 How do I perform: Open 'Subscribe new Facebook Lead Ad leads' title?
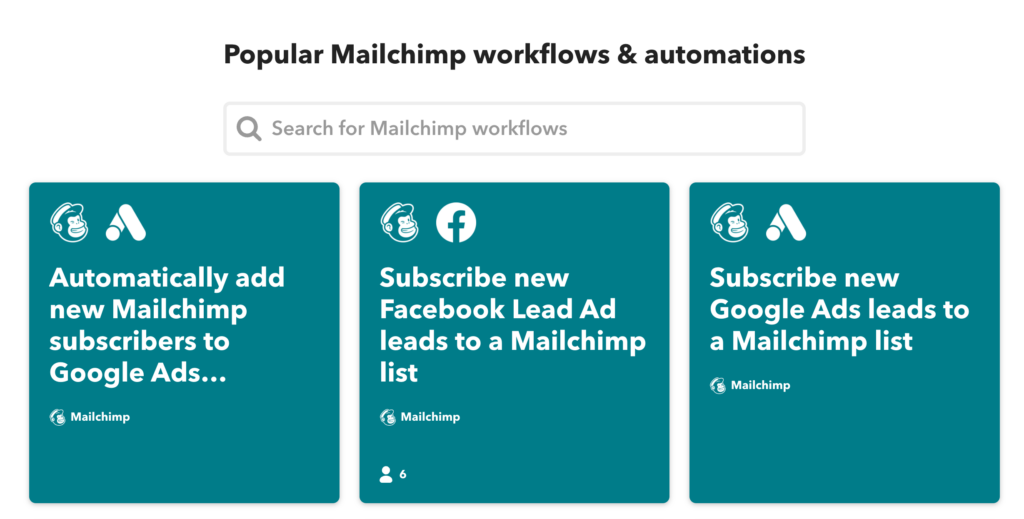[513, 325]
